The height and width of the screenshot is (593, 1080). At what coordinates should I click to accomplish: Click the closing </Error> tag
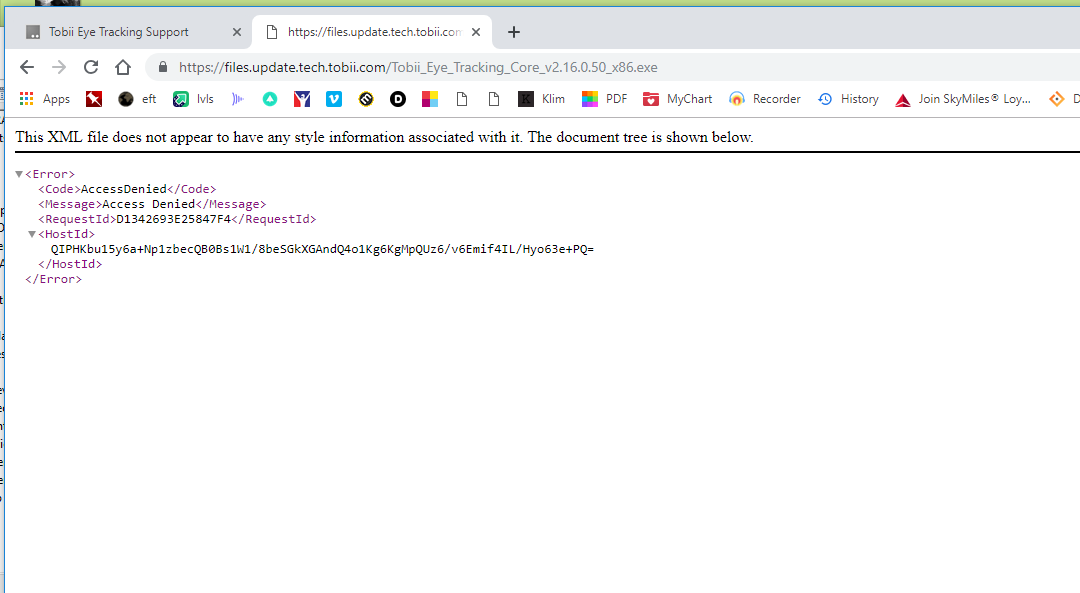(x=54, y=280)
